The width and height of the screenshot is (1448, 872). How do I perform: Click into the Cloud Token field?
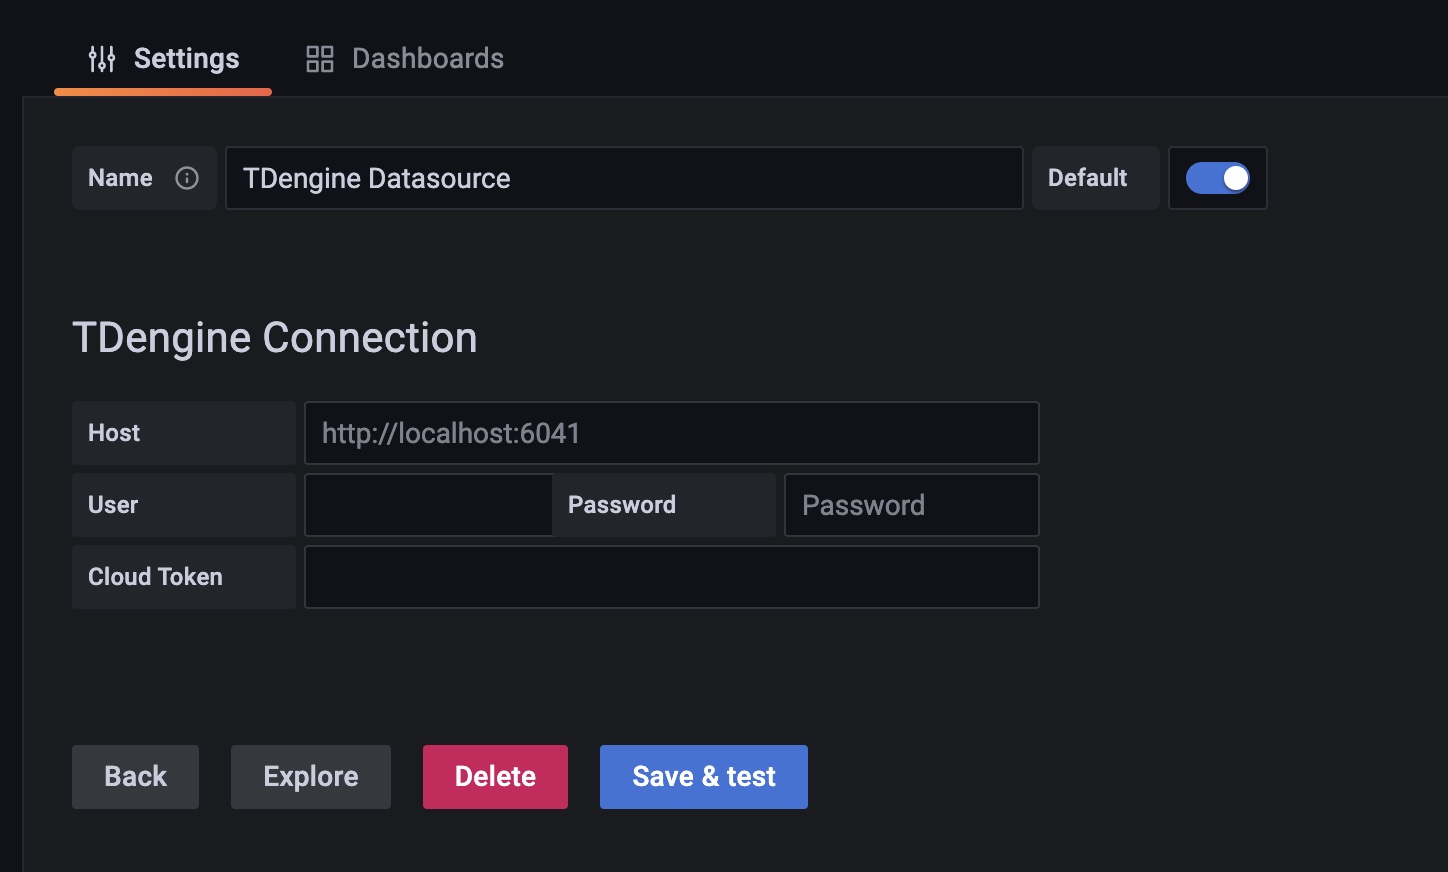671,577
